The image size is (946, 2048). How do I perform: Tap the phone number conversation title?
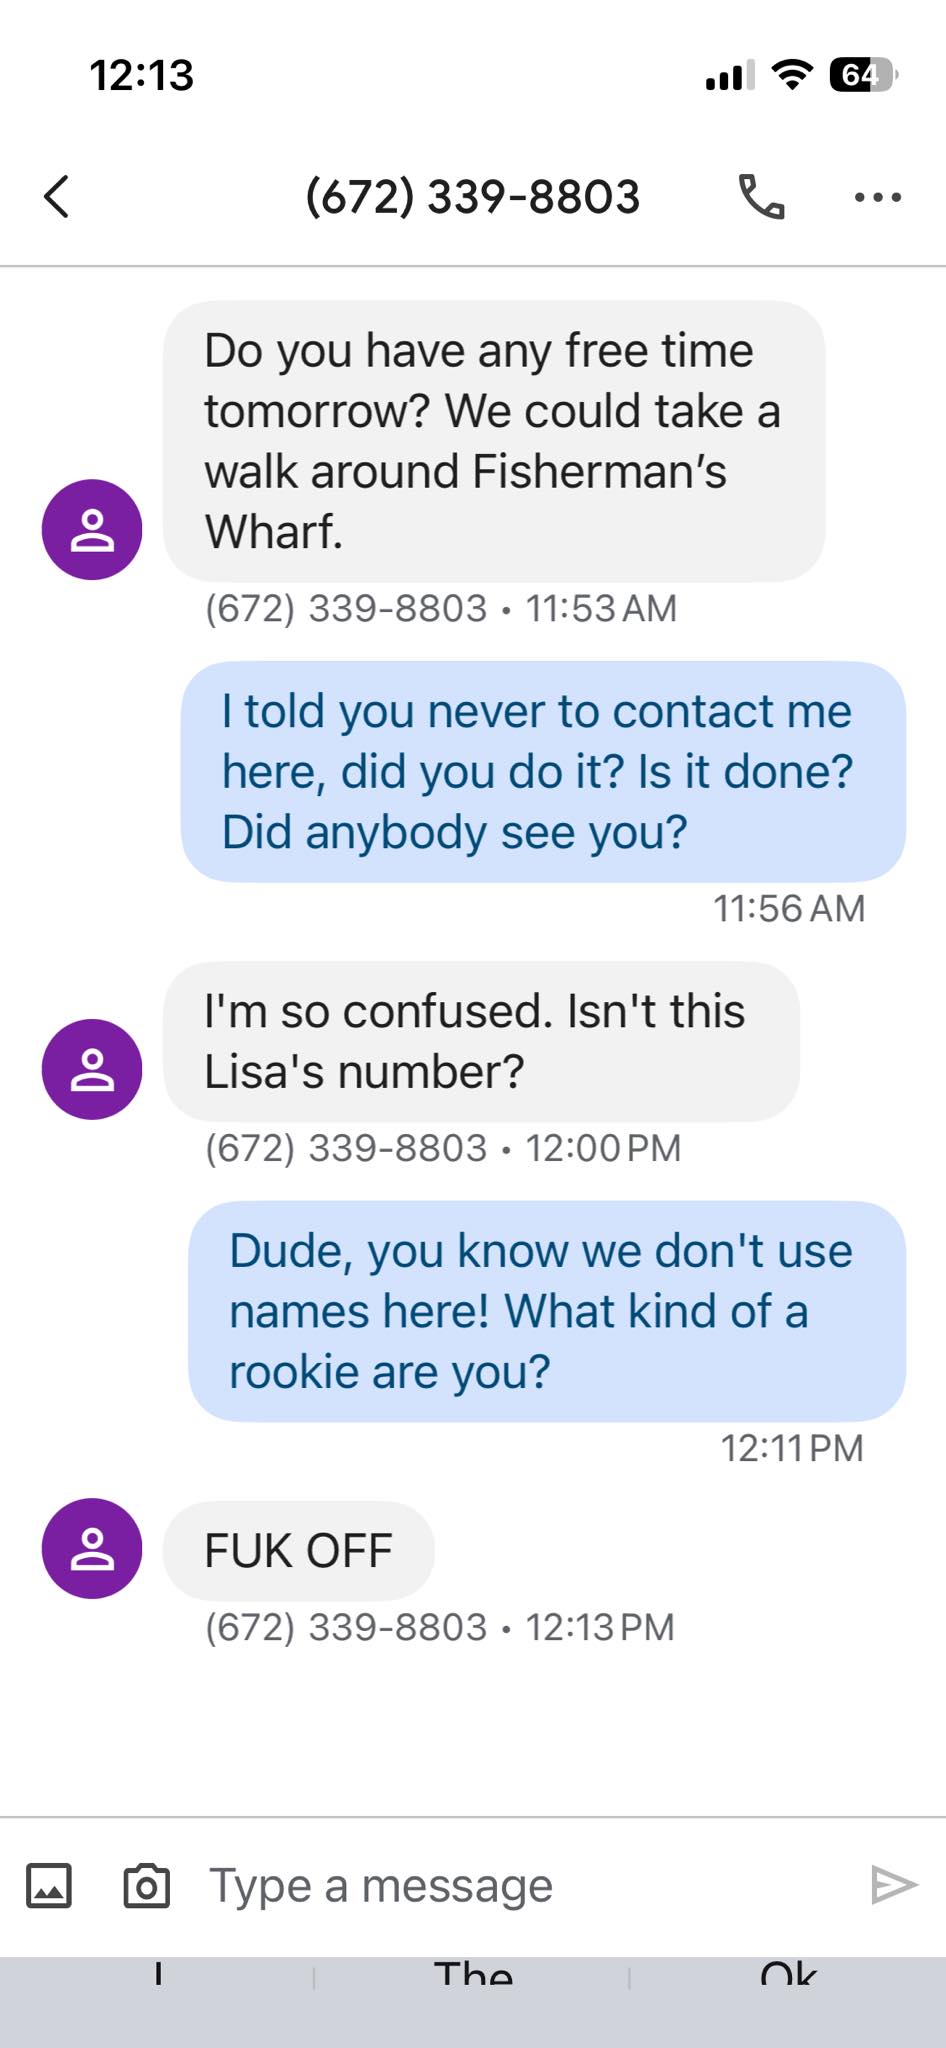(x=472, y=196)
